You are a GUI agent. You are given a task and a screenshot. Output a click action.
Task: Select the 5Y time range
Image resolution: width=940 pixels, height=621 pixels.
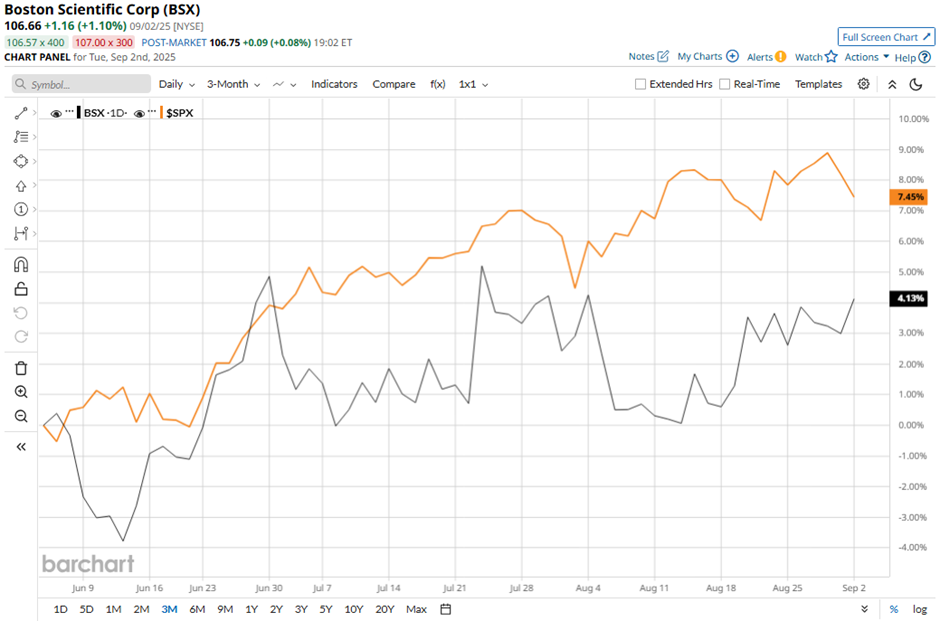pos(326,609)
